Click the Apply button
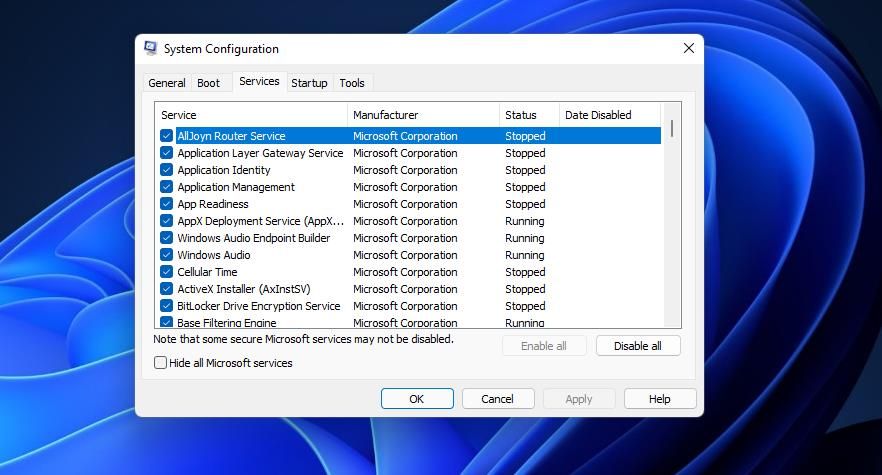 tap(579, 398)
